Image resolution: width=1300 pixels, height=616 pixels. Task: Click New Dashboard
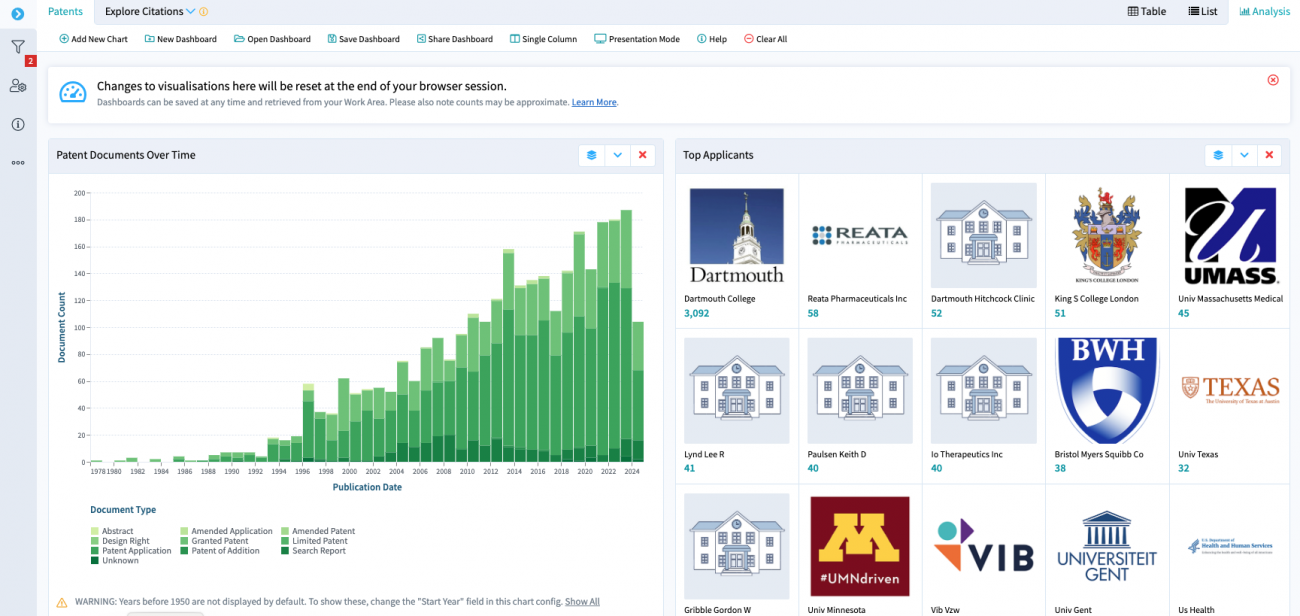pyautogui.click(x=180, y=39)
